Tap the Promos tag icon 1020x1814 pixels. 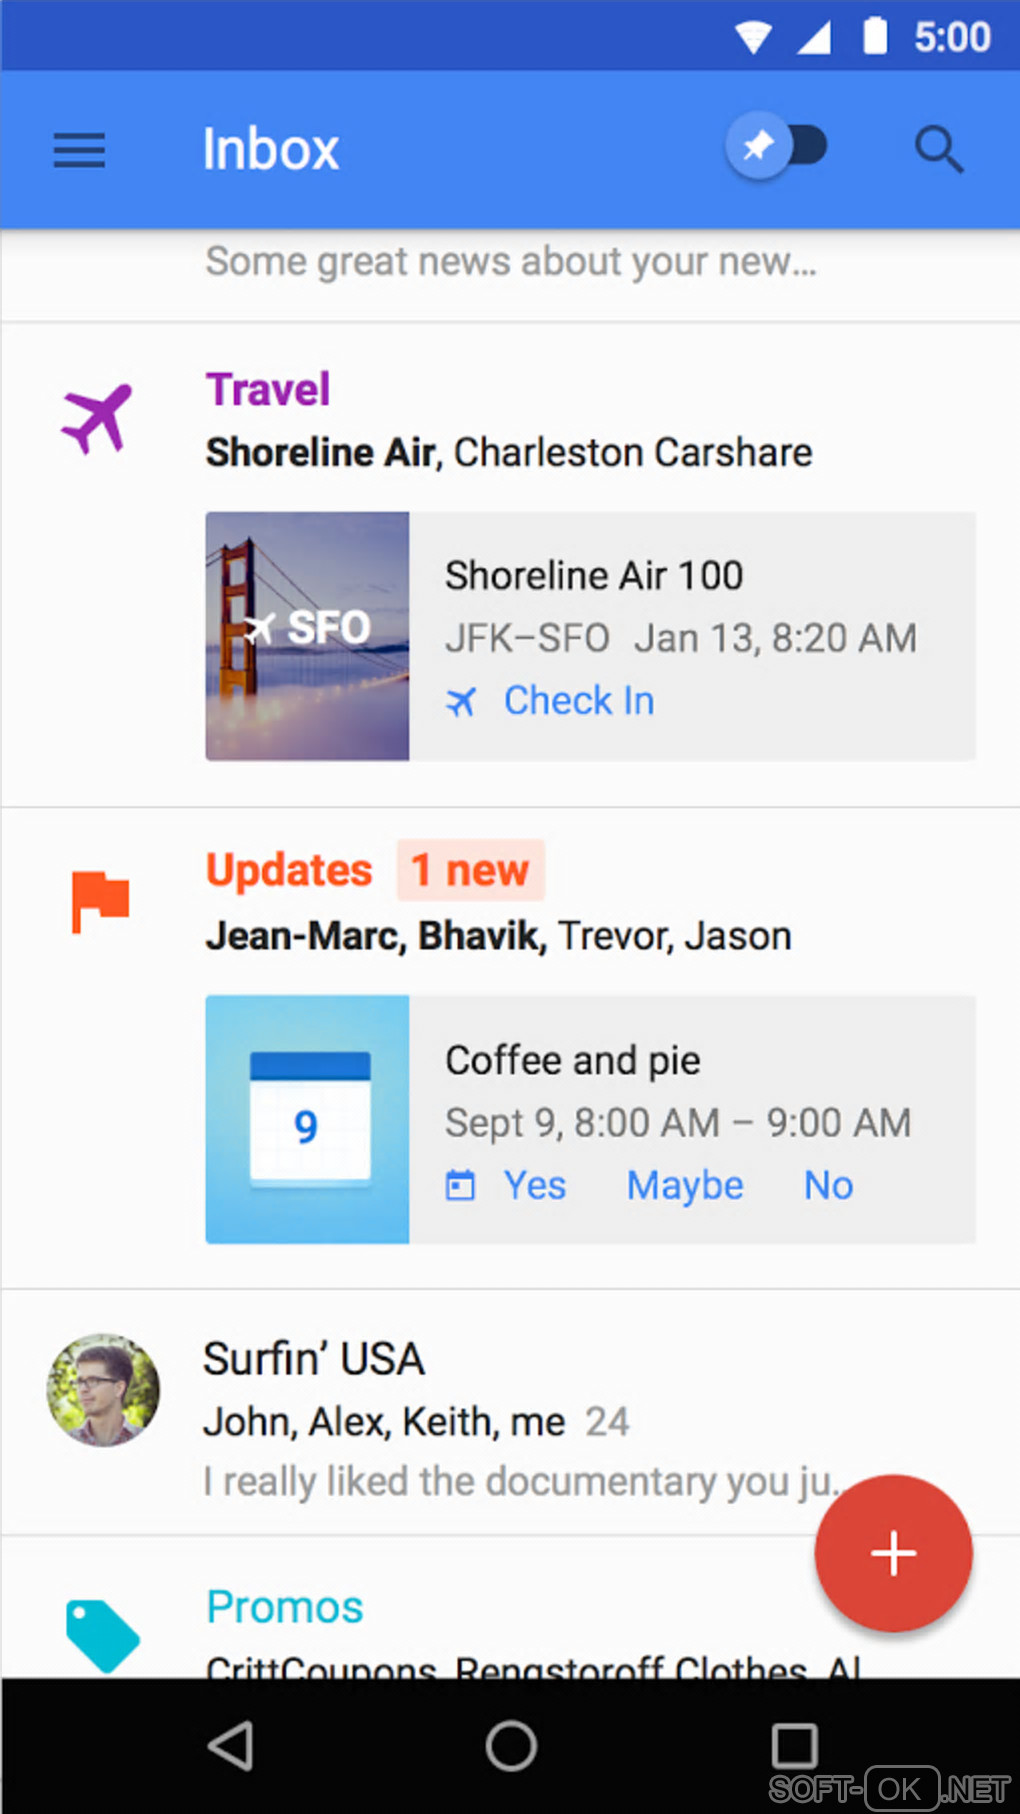click(x=102, y=1635)
